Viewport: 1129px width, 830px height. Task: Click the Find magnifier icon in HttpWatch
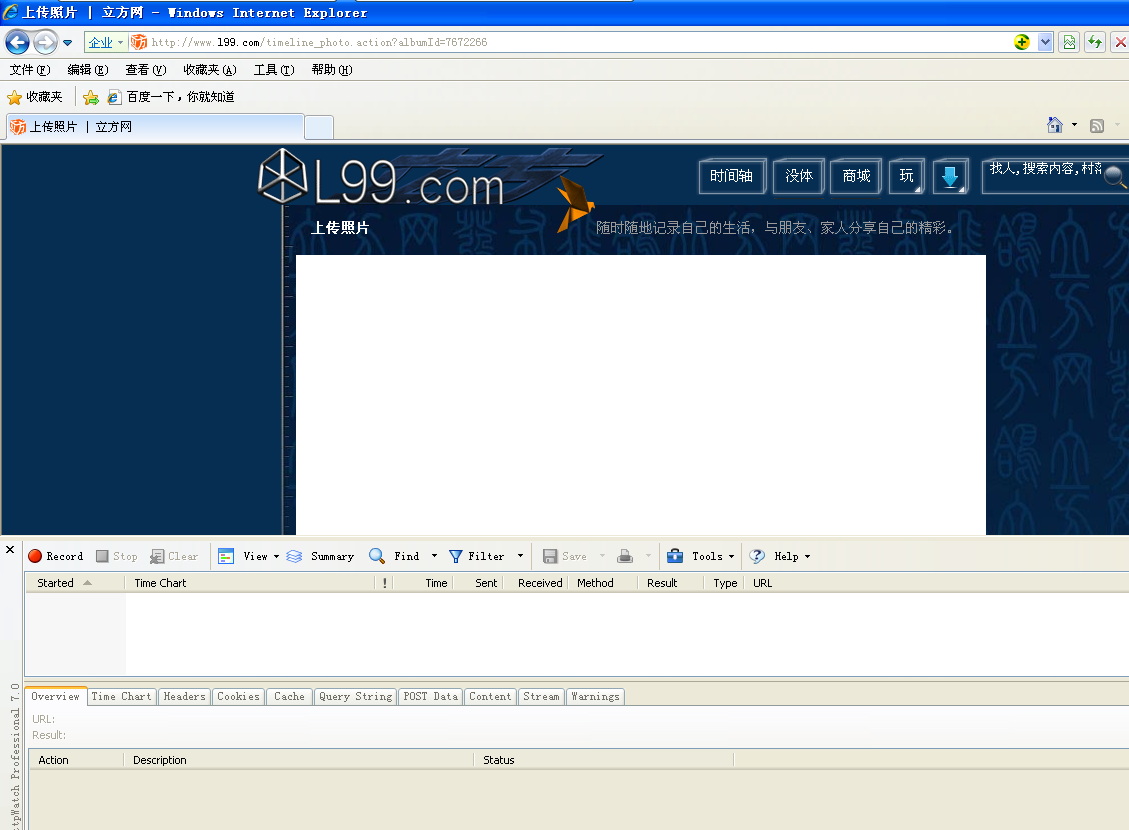coord(376,556)
